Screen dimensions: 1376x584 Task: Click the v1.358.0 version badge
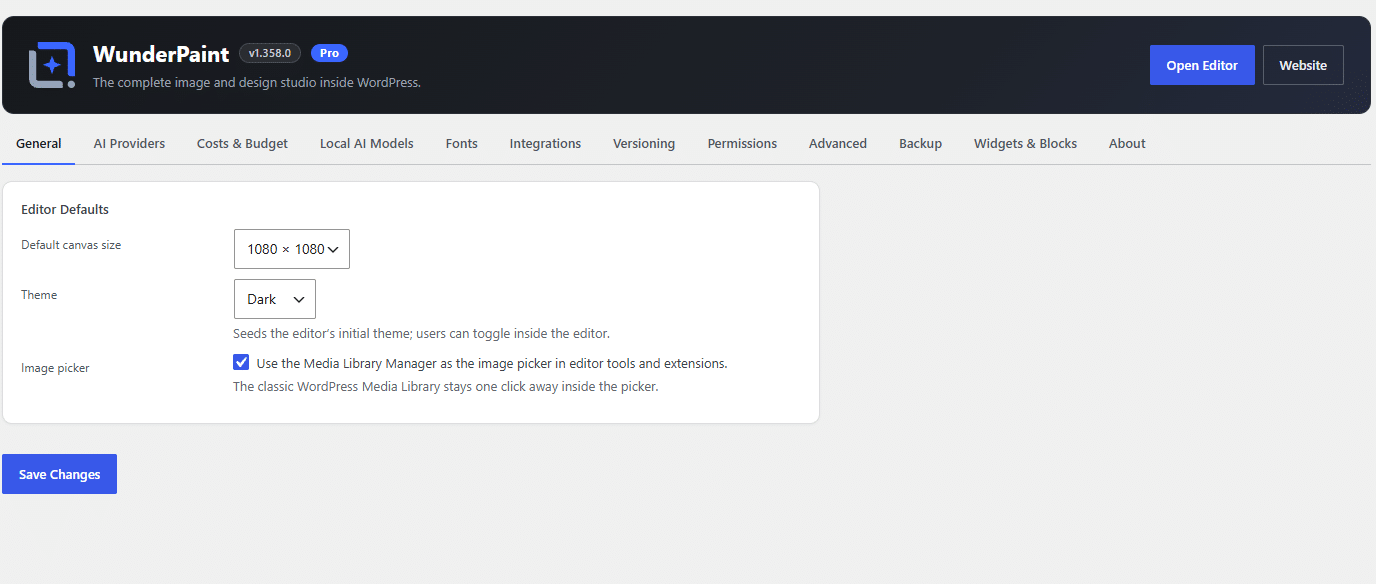(270, 53)
